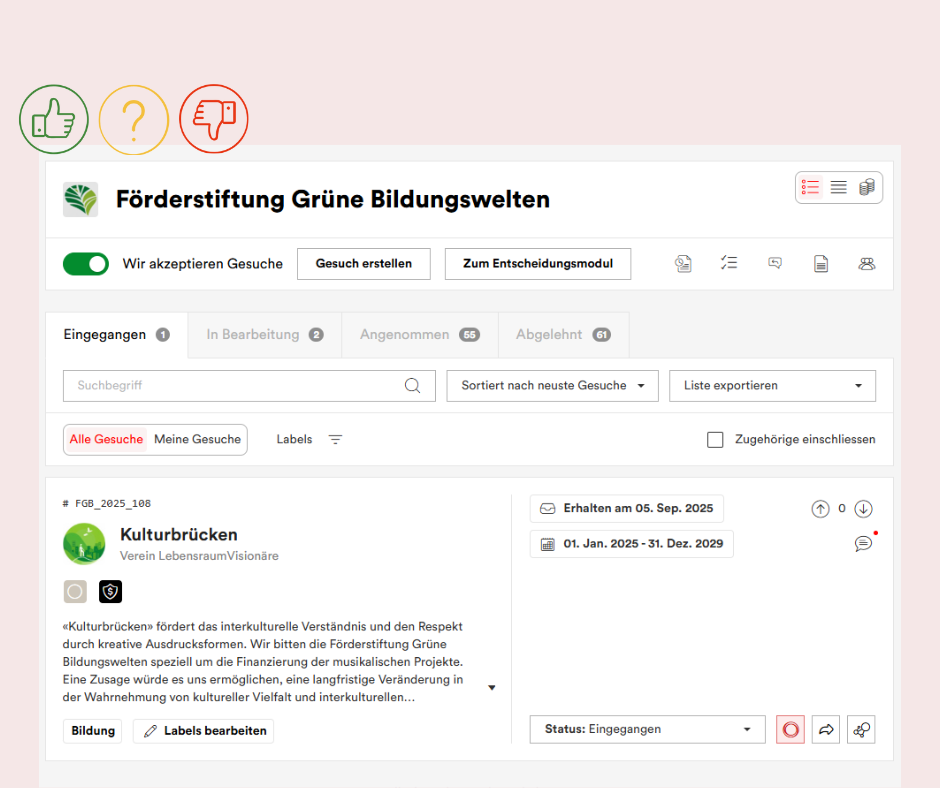Click the Gesuch erstellen button
This screenshot has width=940, height=788.
[364, 264]
